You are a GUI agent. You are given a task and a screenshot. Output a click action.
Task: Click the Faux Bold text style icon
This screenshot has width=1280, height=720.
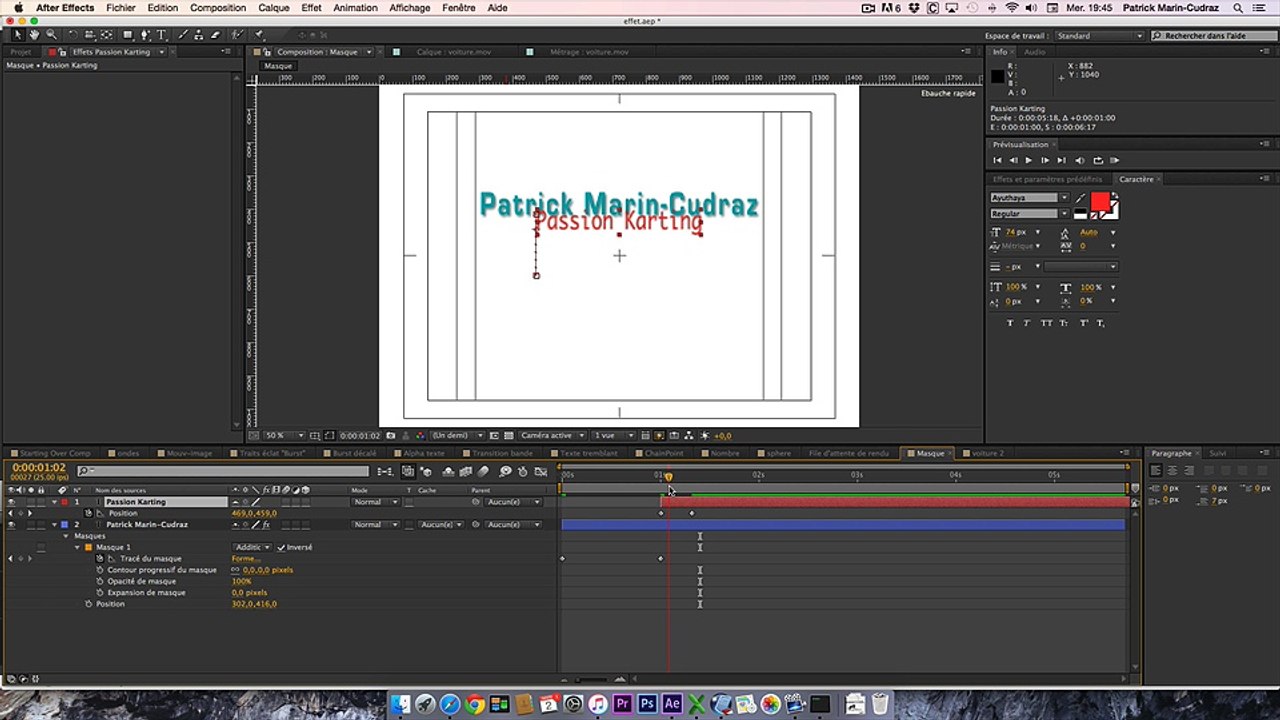tap(1009, 323)
